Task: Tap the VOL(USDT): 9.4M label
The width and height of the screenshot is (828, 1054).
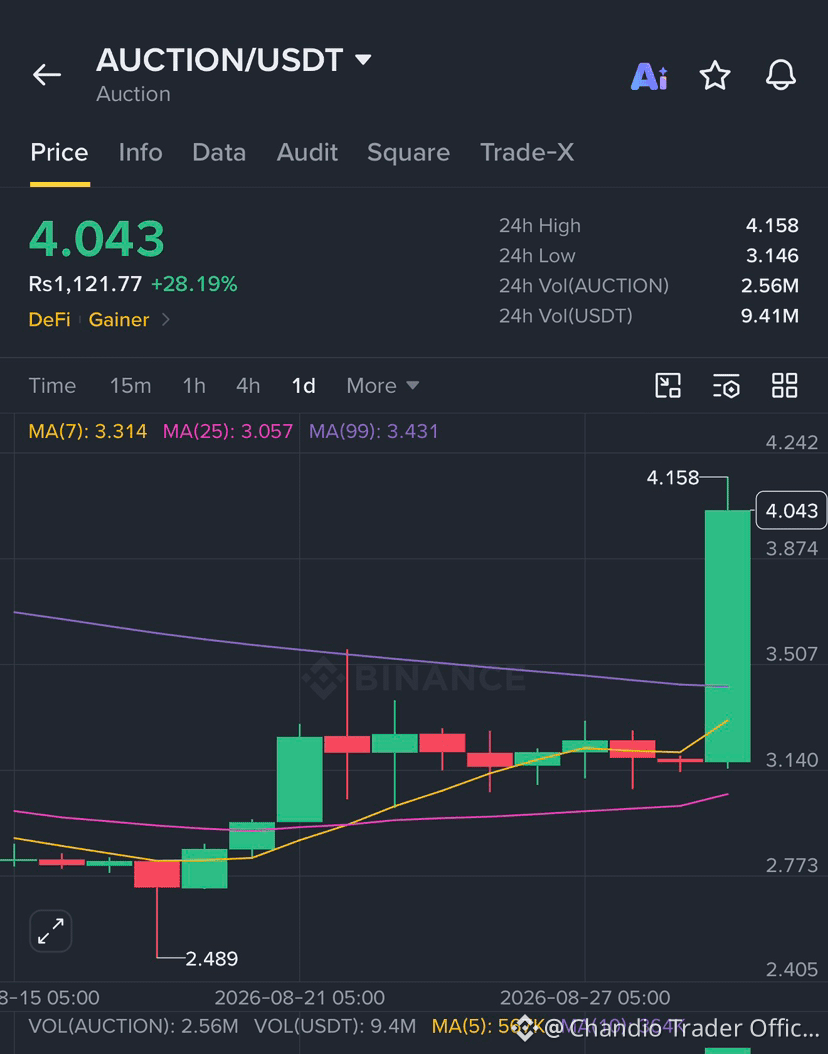Action: (x=335, y=1026)
